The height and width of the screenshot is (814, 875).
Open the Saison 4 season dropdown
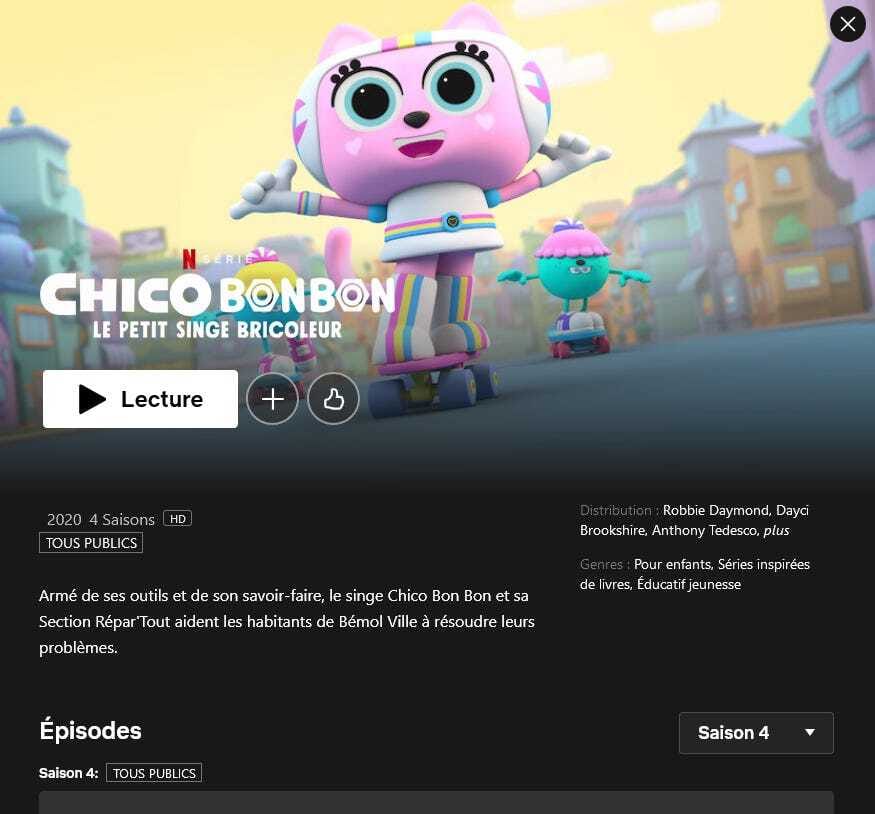click(x=756, y=733)
